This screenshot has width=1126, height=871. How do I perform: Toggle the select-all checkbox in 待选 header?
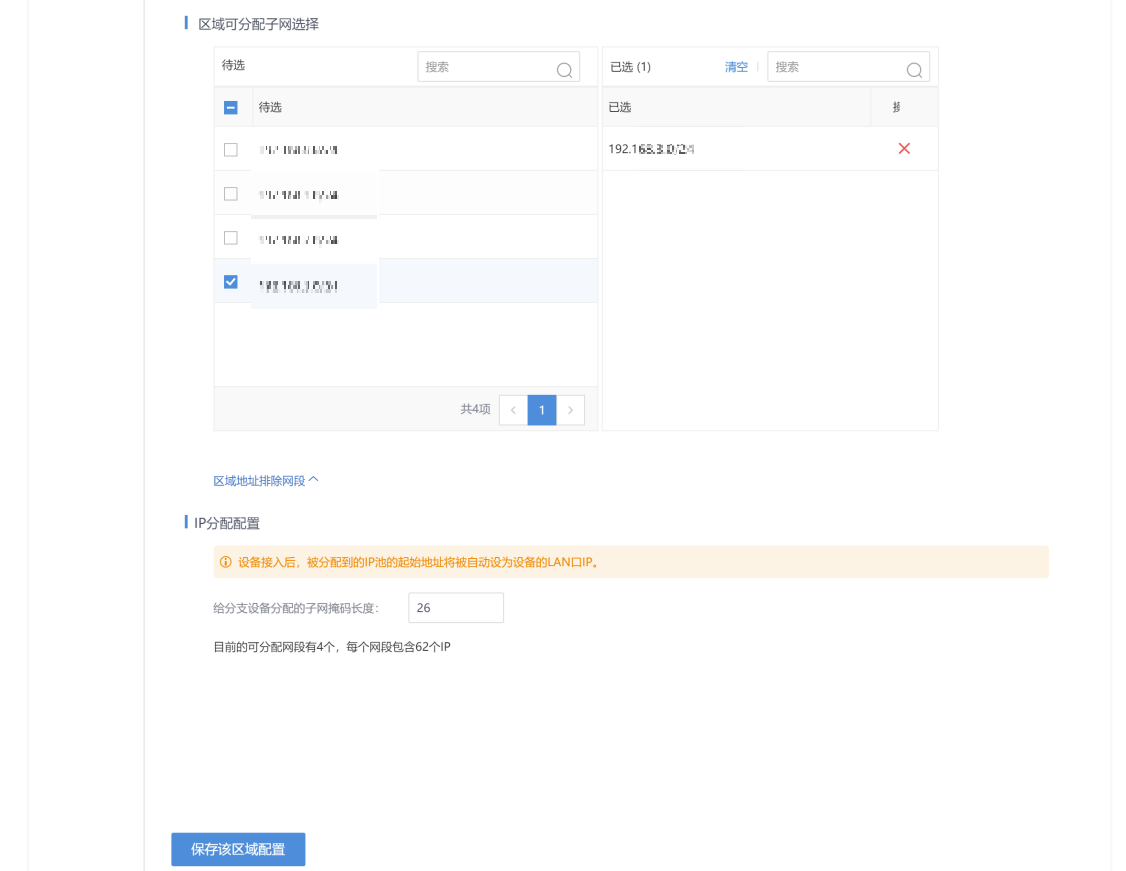pos(231,107)
